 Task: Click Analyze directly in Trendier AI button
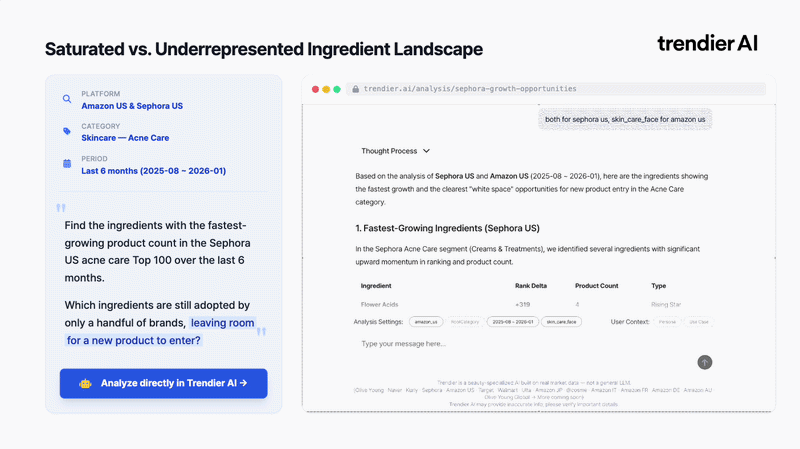[163, 383]
